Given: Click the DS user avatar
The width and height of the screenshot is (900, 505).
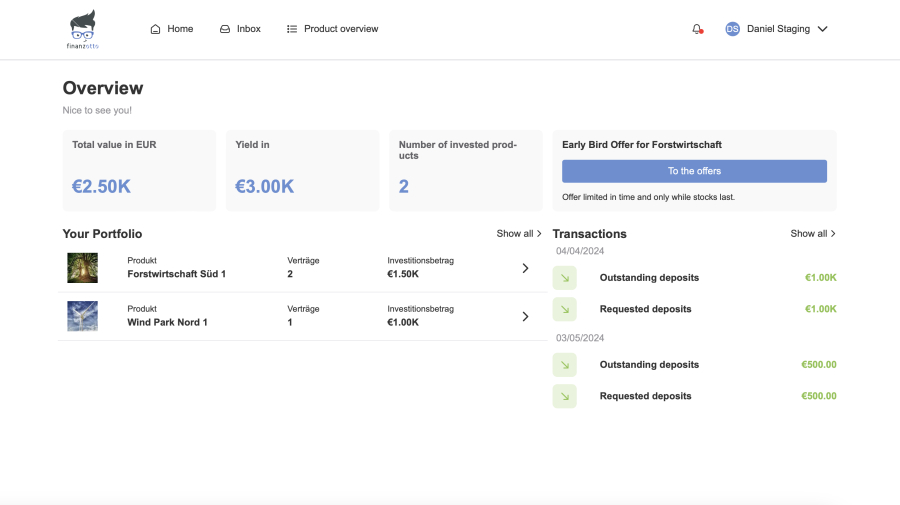Looking at the screenshot, I should pos(732,29).
